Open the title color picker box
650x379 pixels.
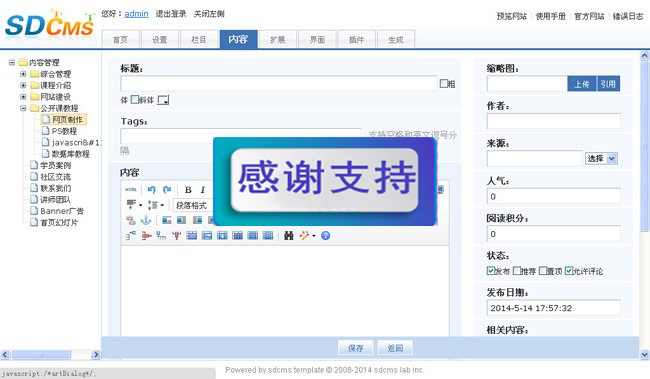pos(163,100)
